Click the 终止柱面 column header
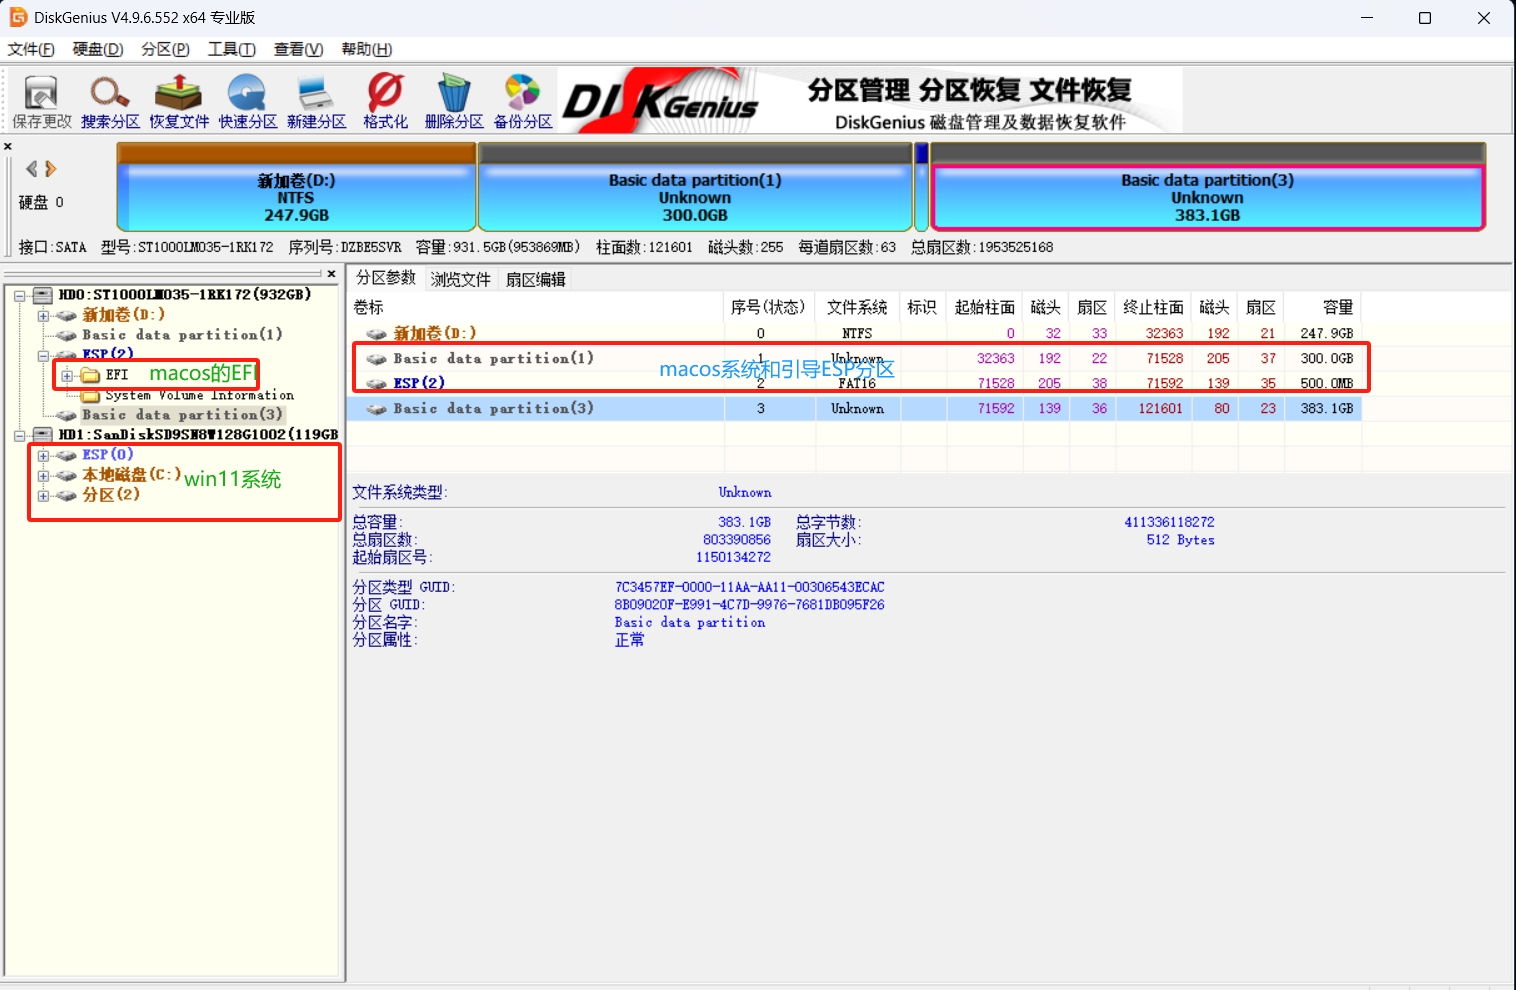Image resolution: width=1516 pixels, height=990 pixels. coord(1153,307)
